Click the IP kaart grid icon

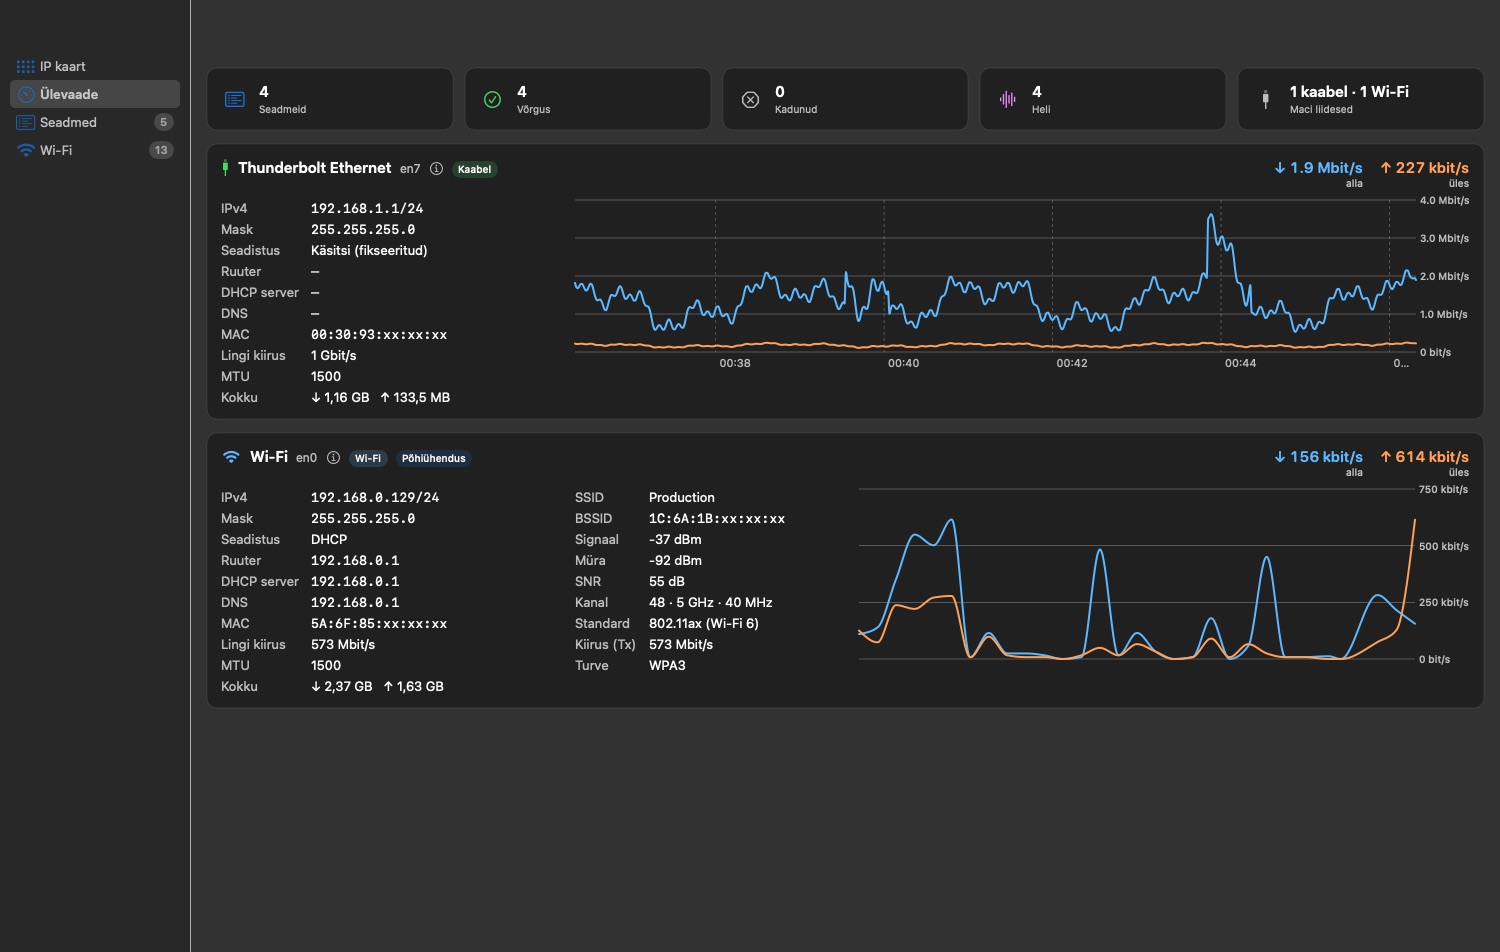[x=26, y=66]
